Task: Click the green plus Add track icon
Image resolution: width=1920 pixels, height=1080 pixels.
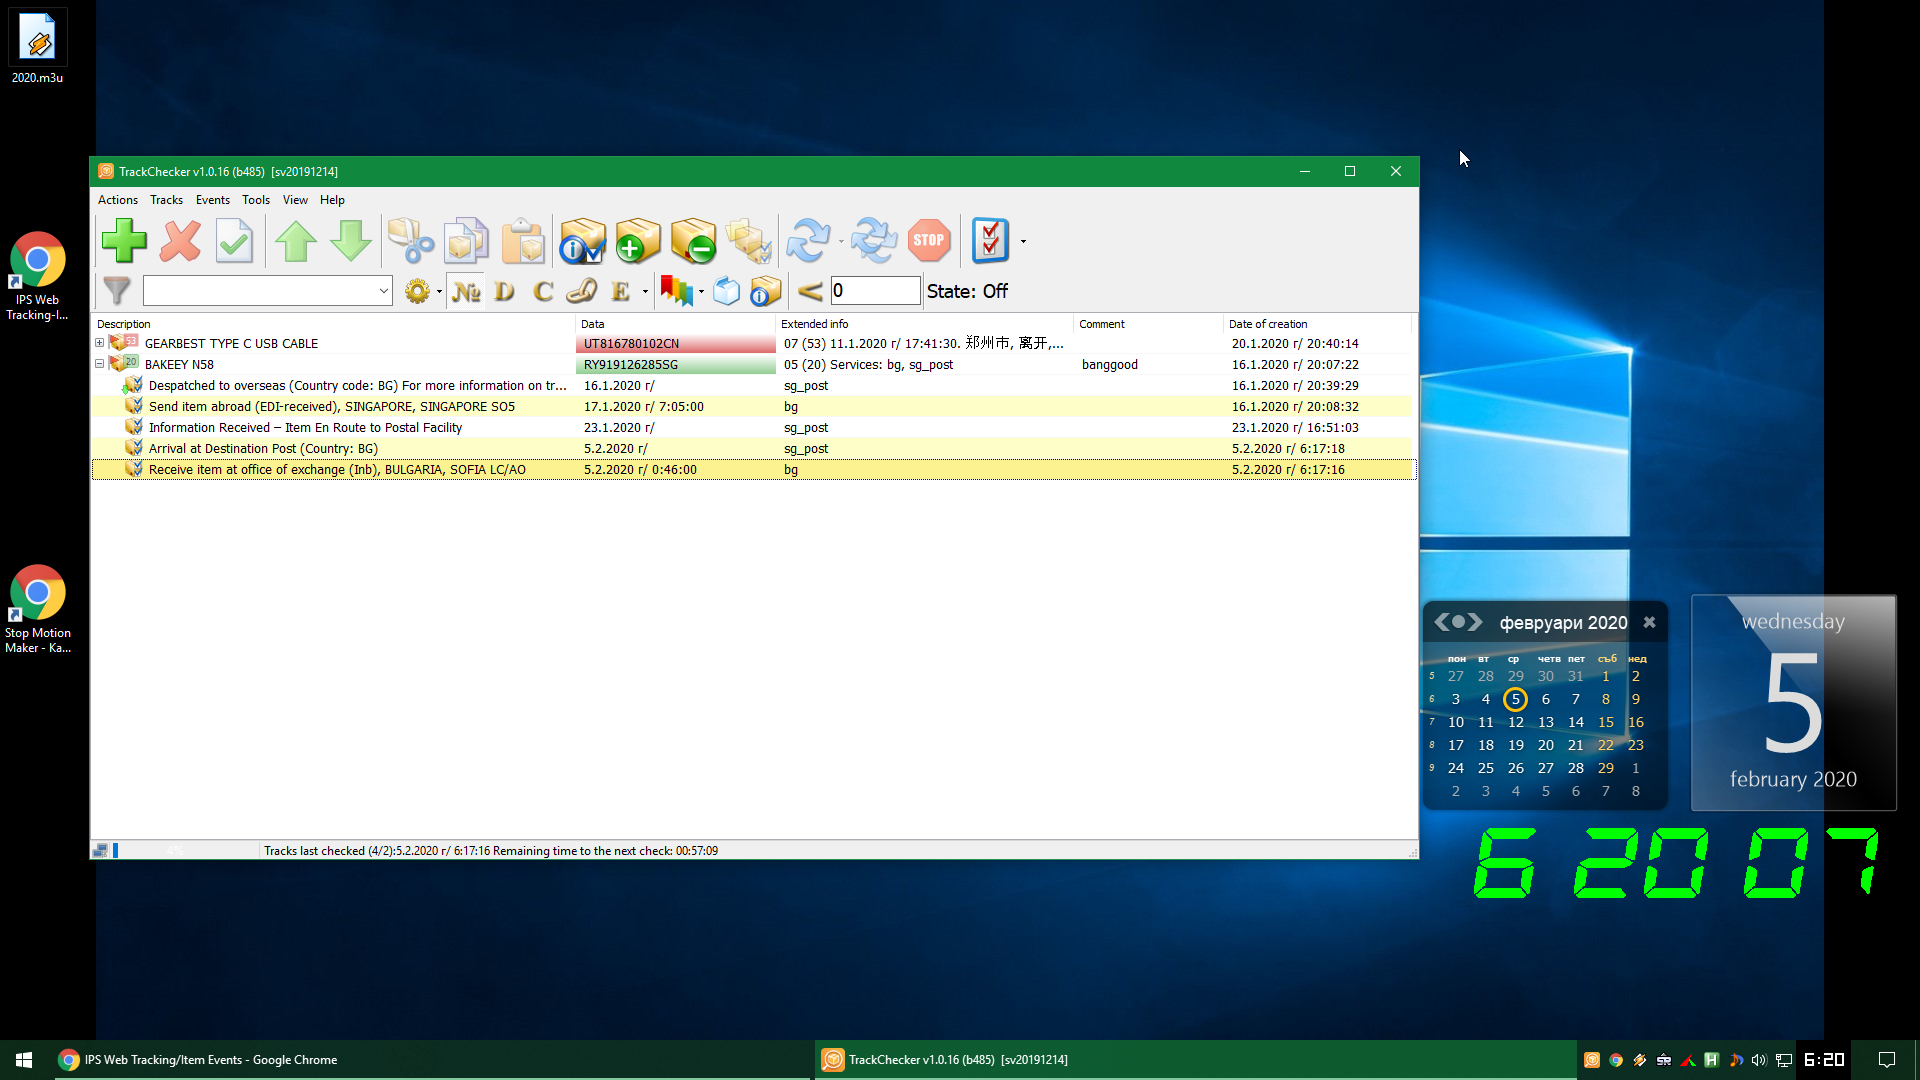Action: coord(124,241)
